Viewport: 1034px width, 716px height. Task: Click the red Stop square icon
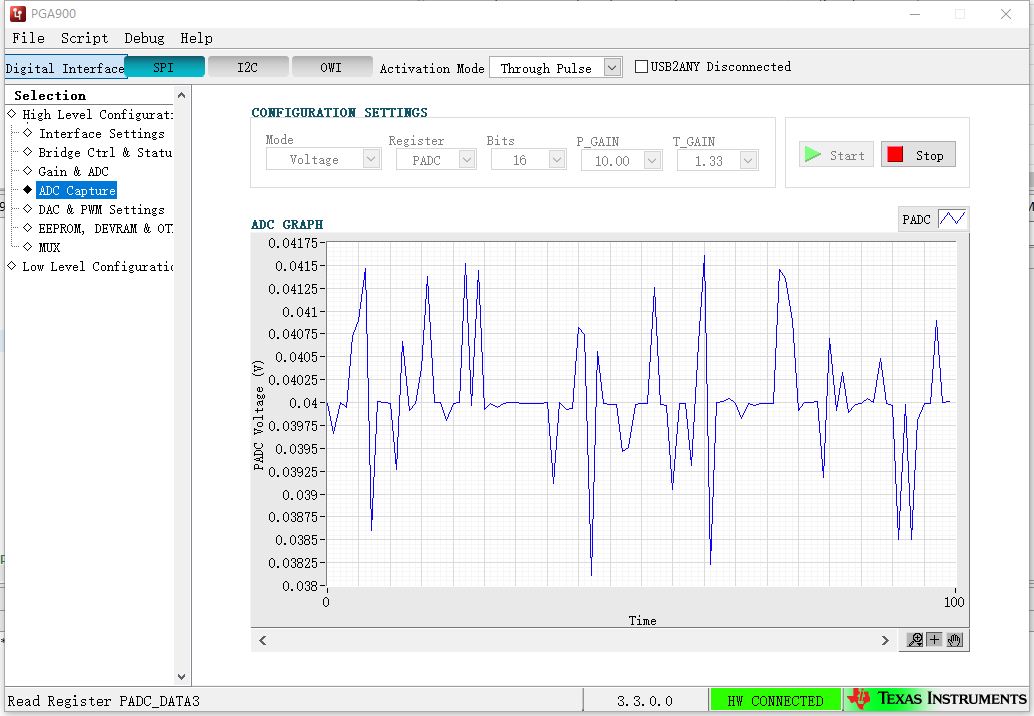pyautogui.click(x=895, y=154)
